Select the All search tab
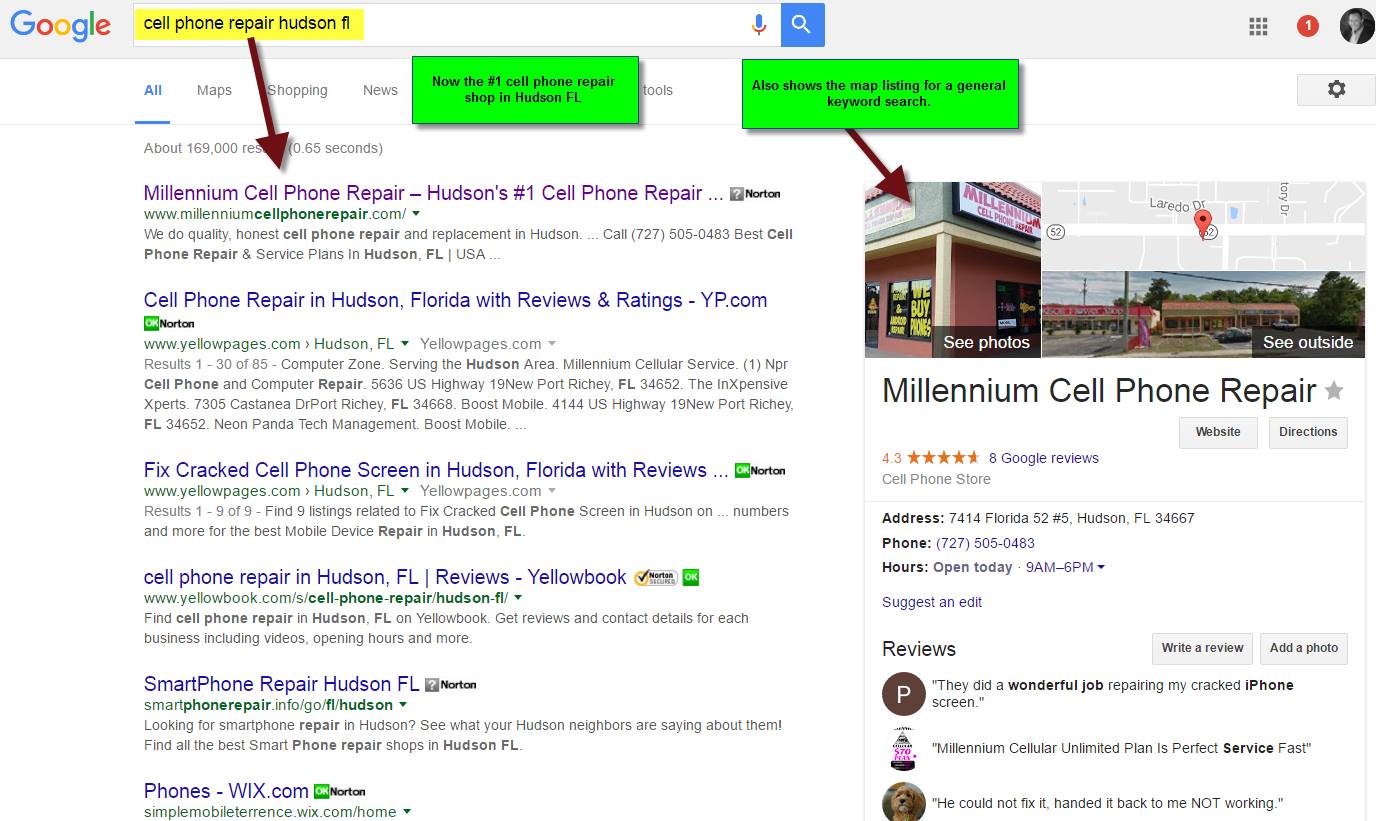 click(153, 90)
